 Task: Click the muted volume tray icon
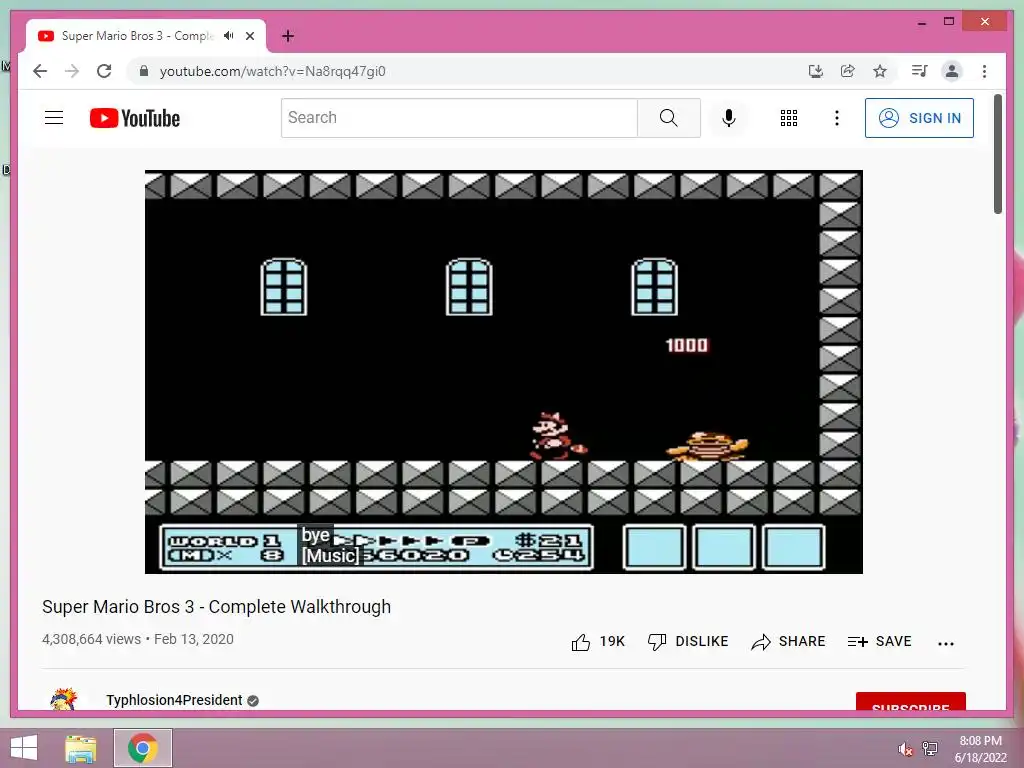(905, 748)
